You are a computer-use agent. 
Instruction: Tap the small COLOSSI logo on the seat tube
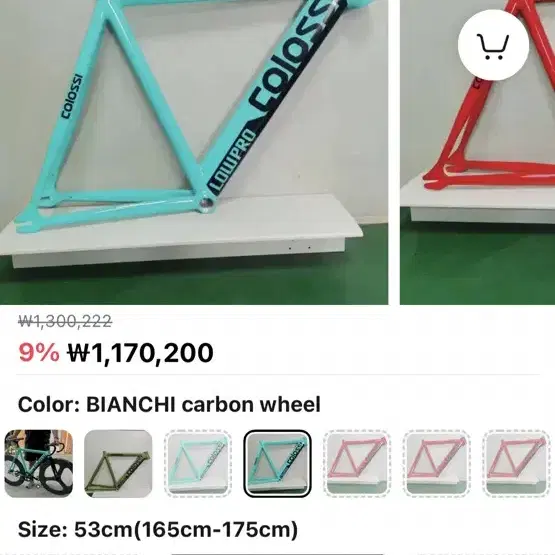(x=72, y=96)
